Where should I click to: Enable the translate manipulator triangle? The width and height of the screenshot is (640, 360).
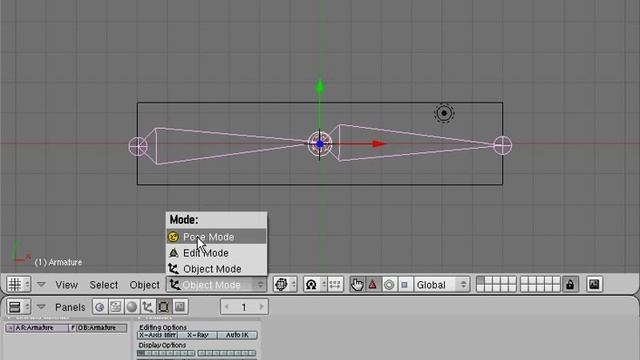click(373, 284)
